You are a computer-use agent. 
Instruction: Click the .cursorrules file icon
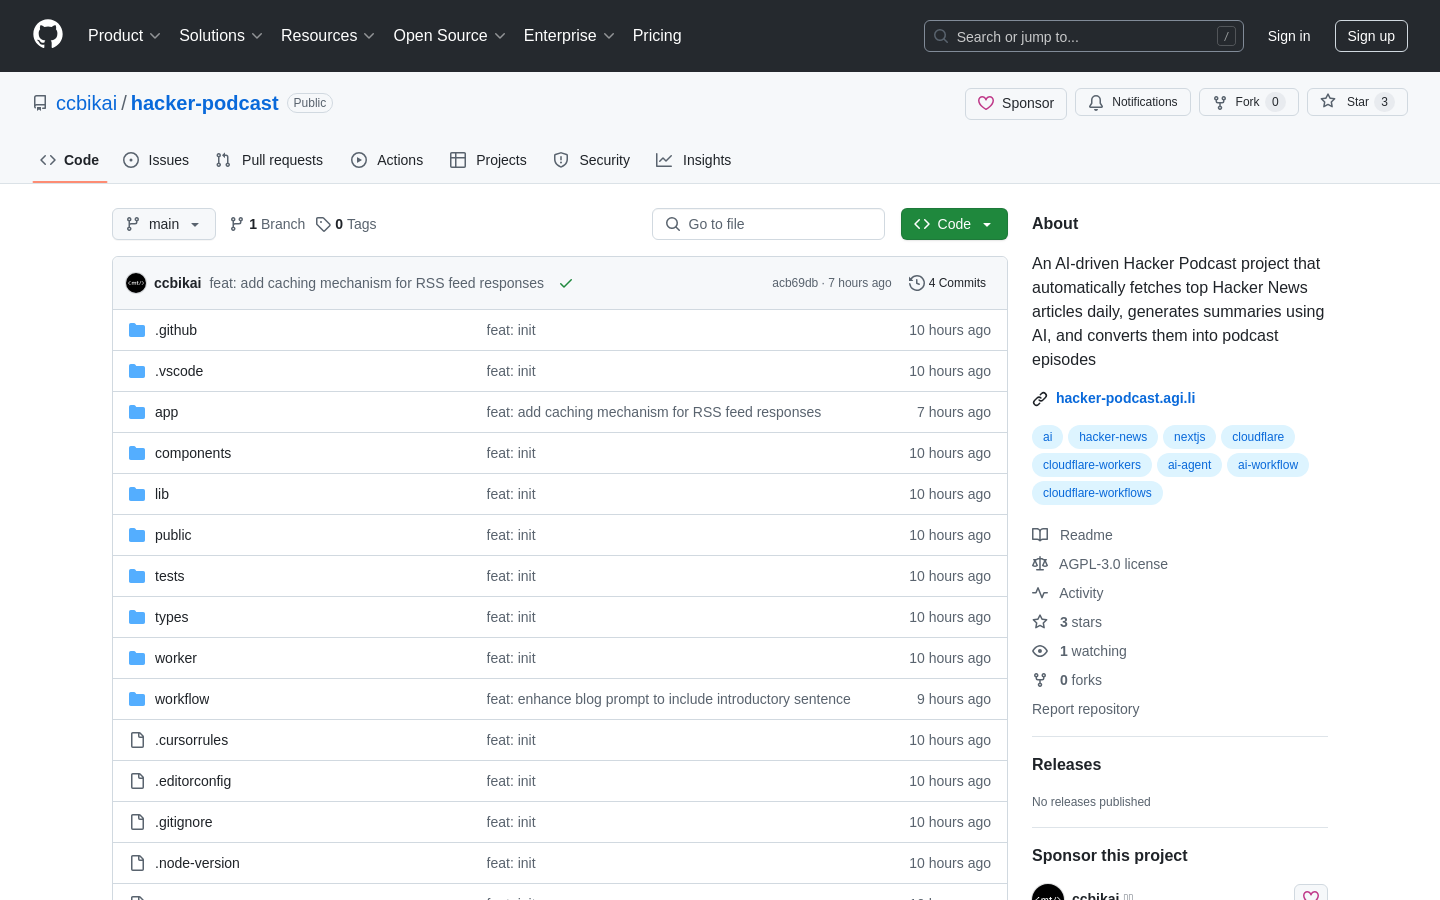137,740
